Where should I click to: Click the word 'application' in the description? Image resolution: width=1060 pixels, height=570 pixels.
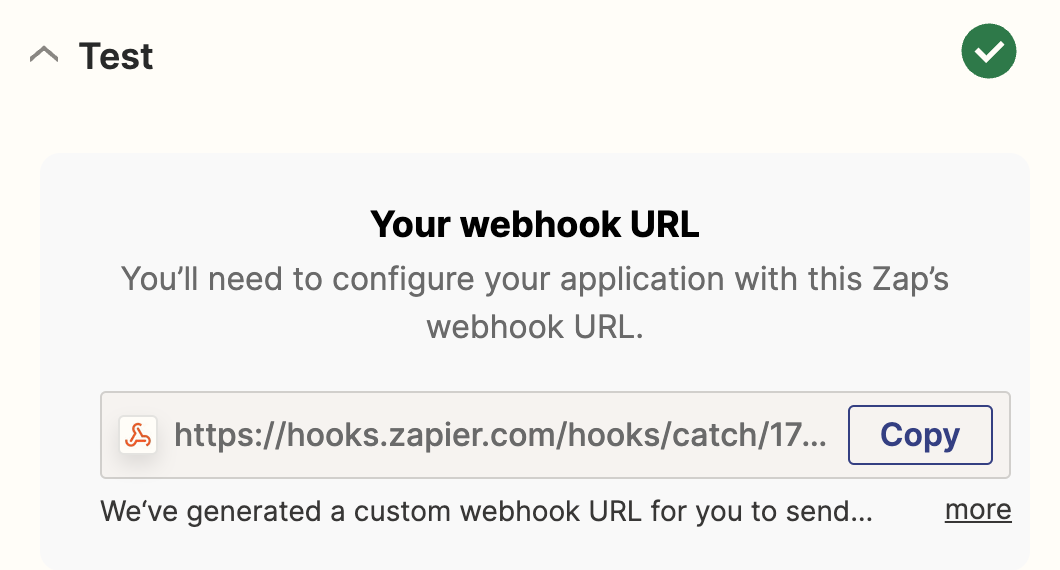coord(642,280)
